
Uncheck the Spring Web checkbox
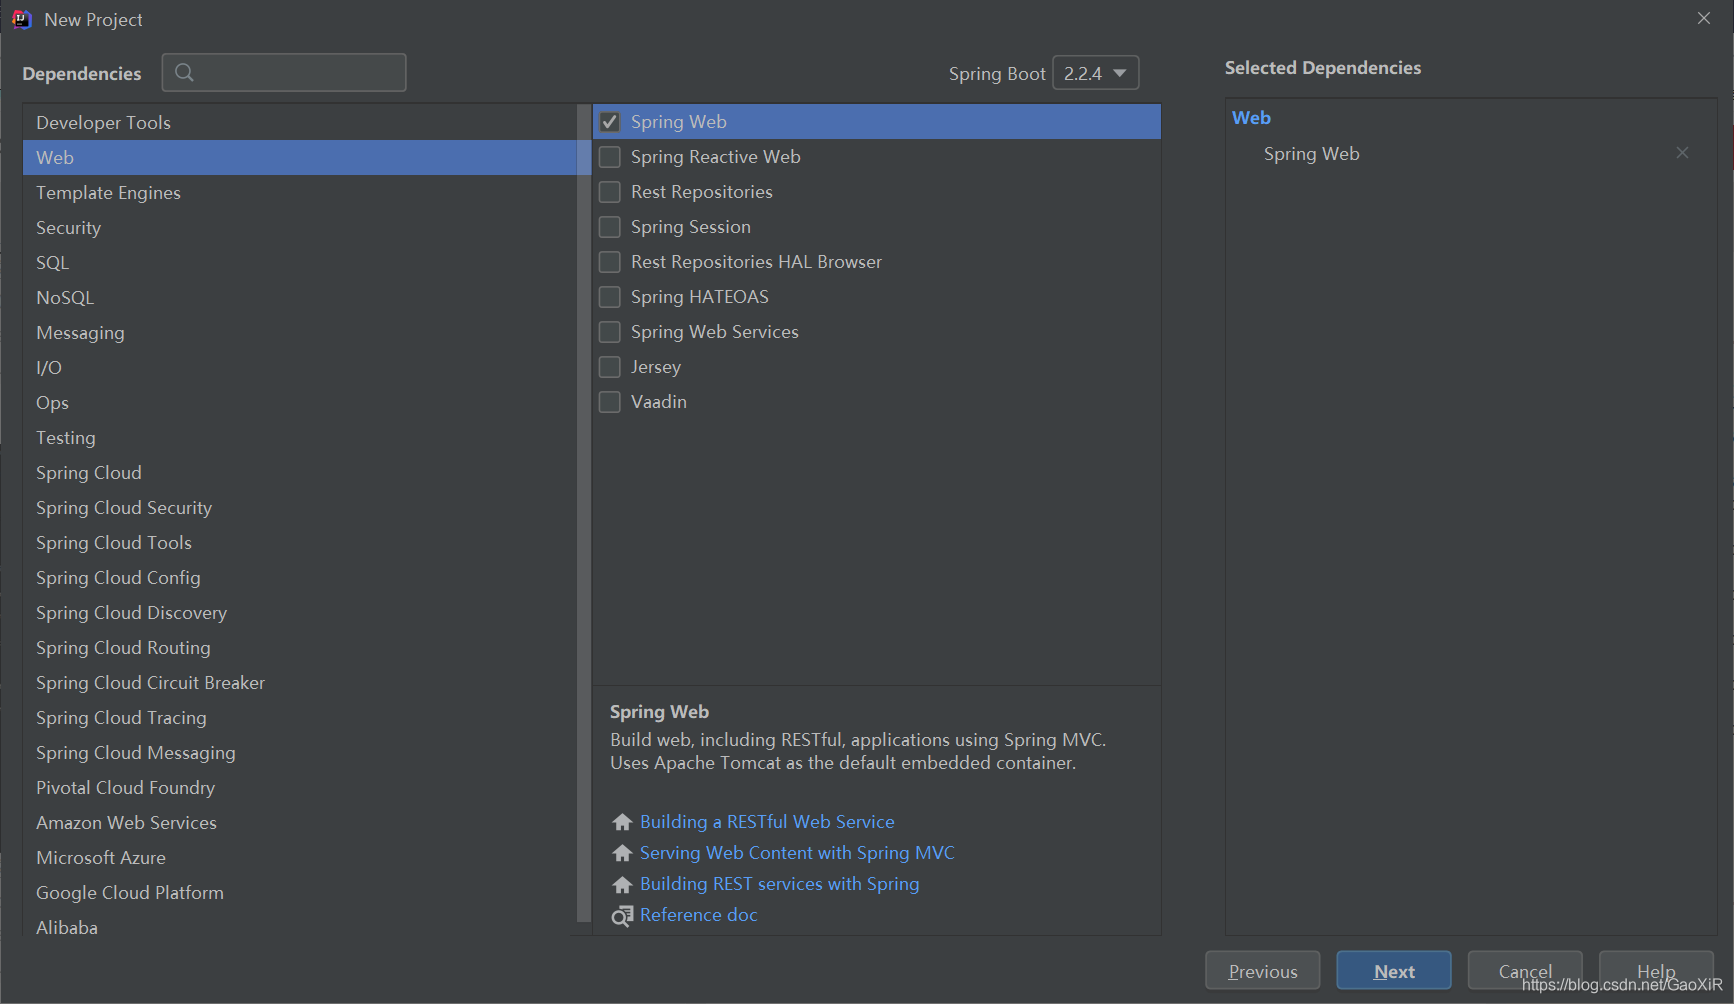610,122
